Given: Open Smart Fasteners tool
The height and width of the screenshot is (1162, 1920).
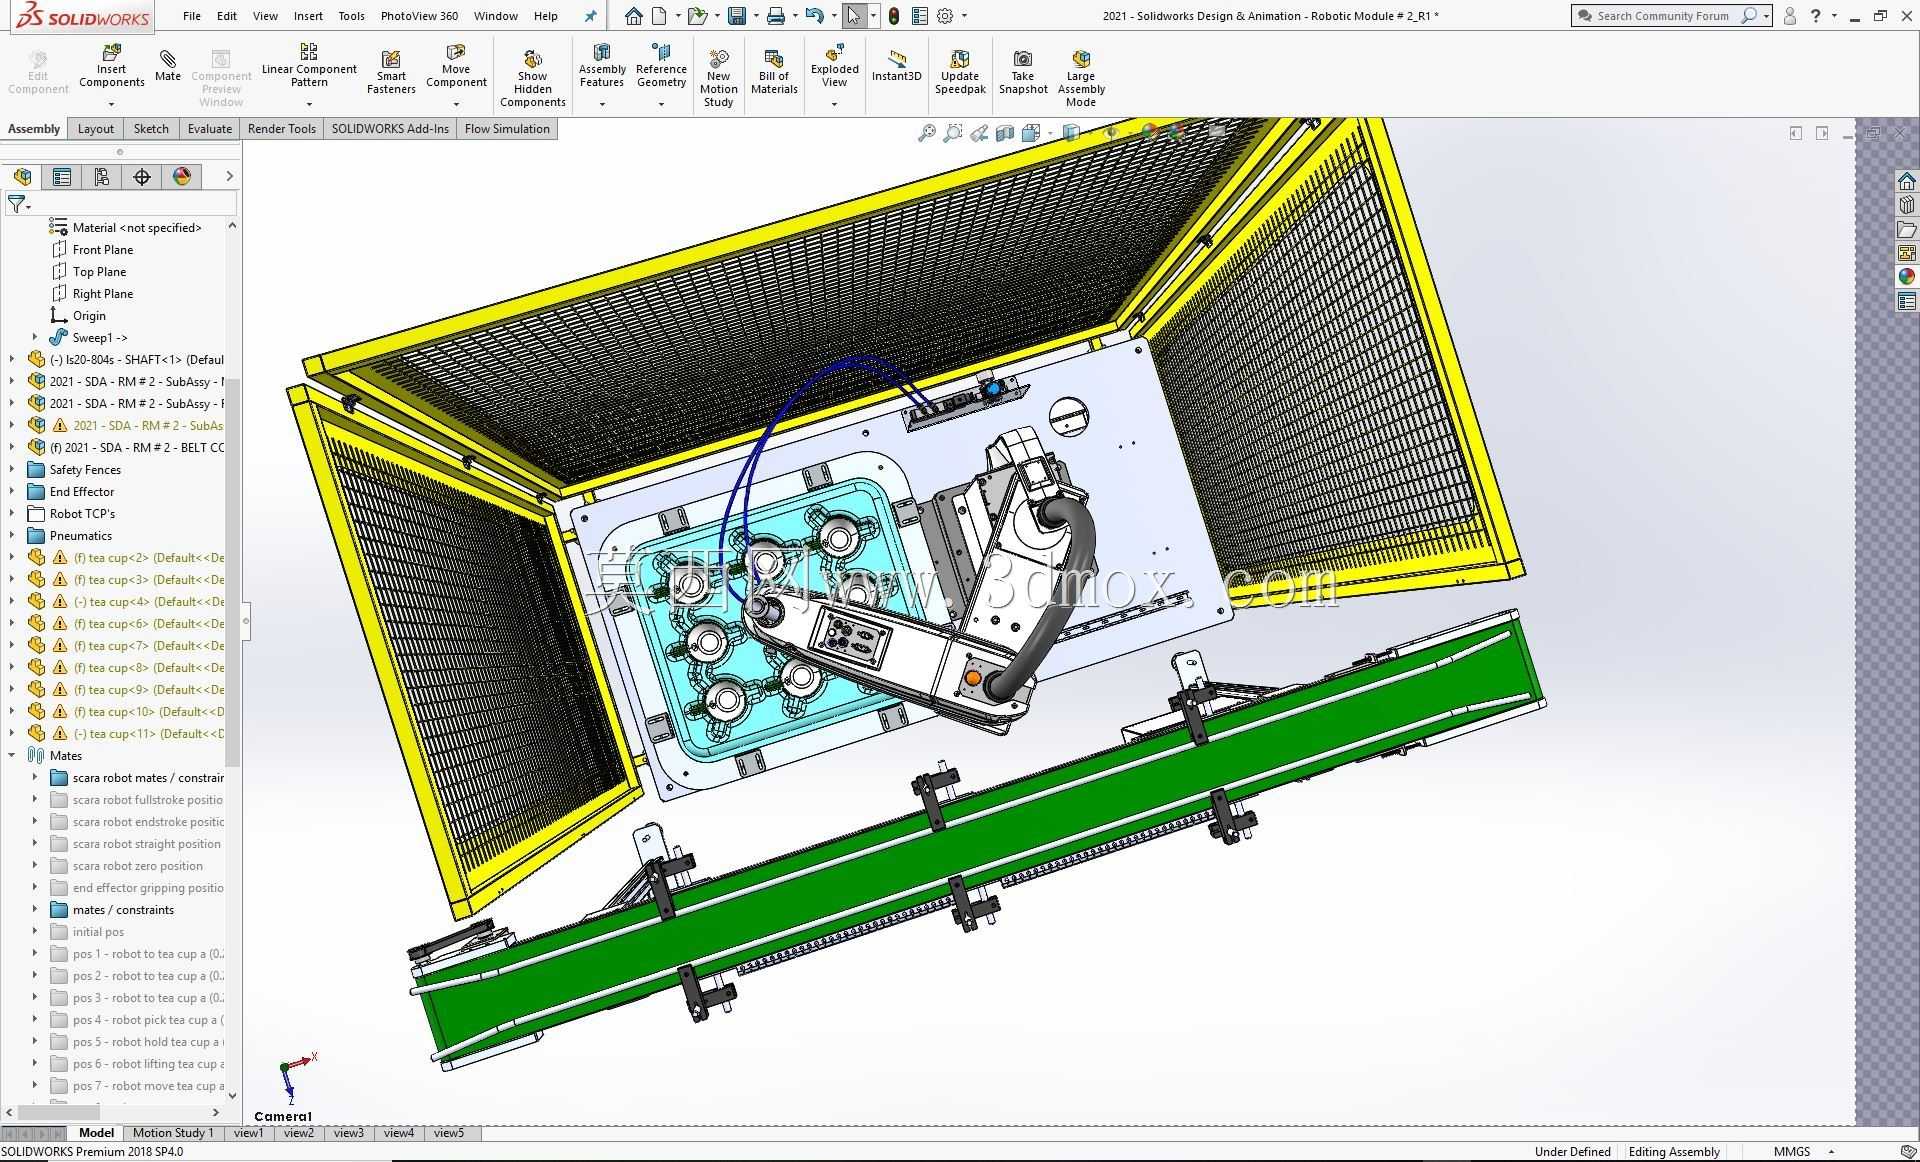Looking at the screenshot, I should (391, 72).
